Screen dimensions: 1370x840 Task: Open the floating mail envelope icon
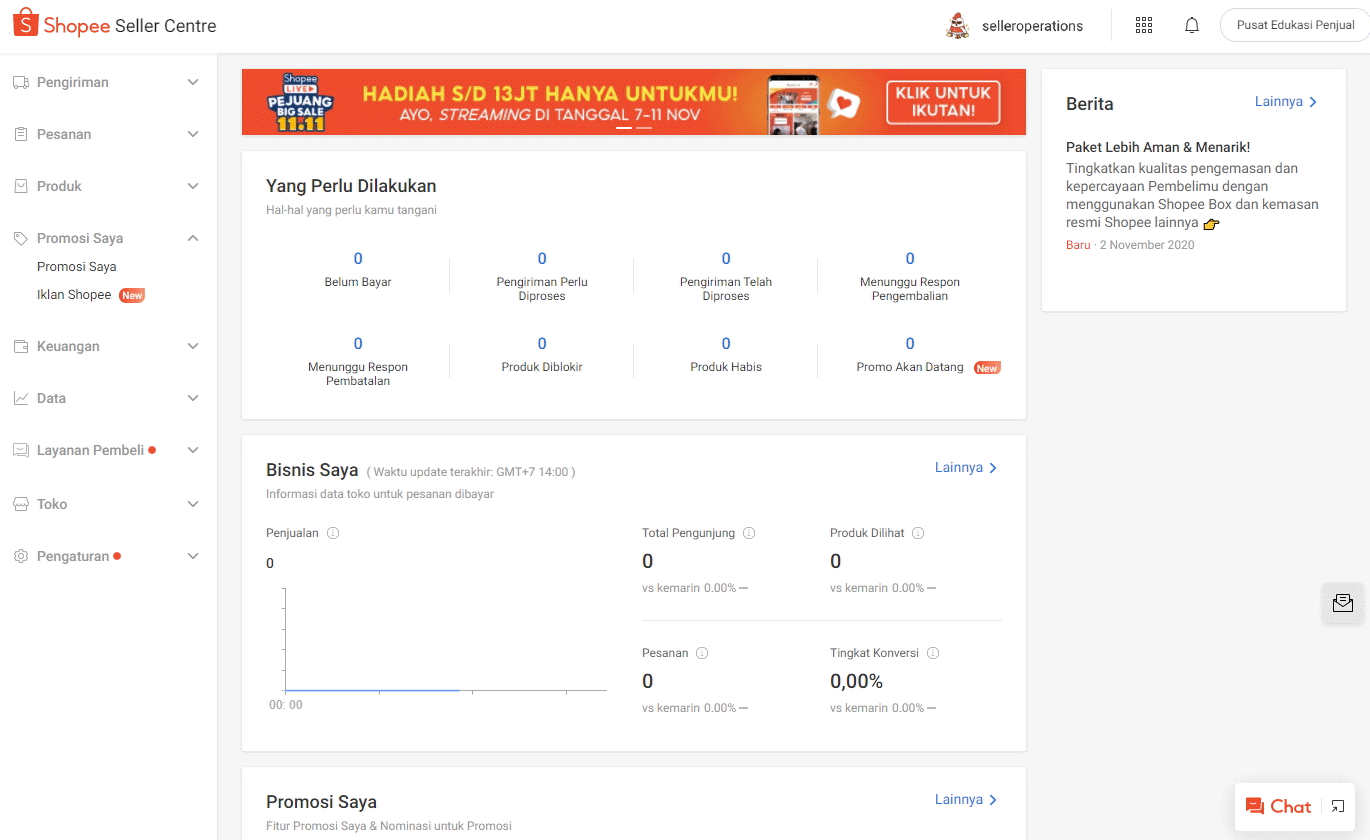[1343, 603]
